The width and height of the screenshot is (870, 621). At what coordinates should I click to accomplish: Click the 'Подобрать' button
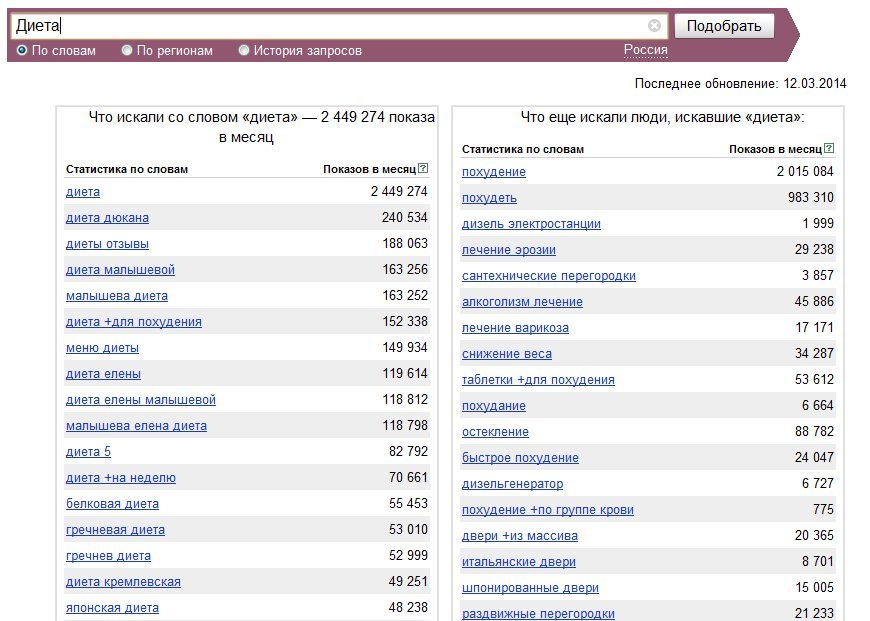pos(724,26)
